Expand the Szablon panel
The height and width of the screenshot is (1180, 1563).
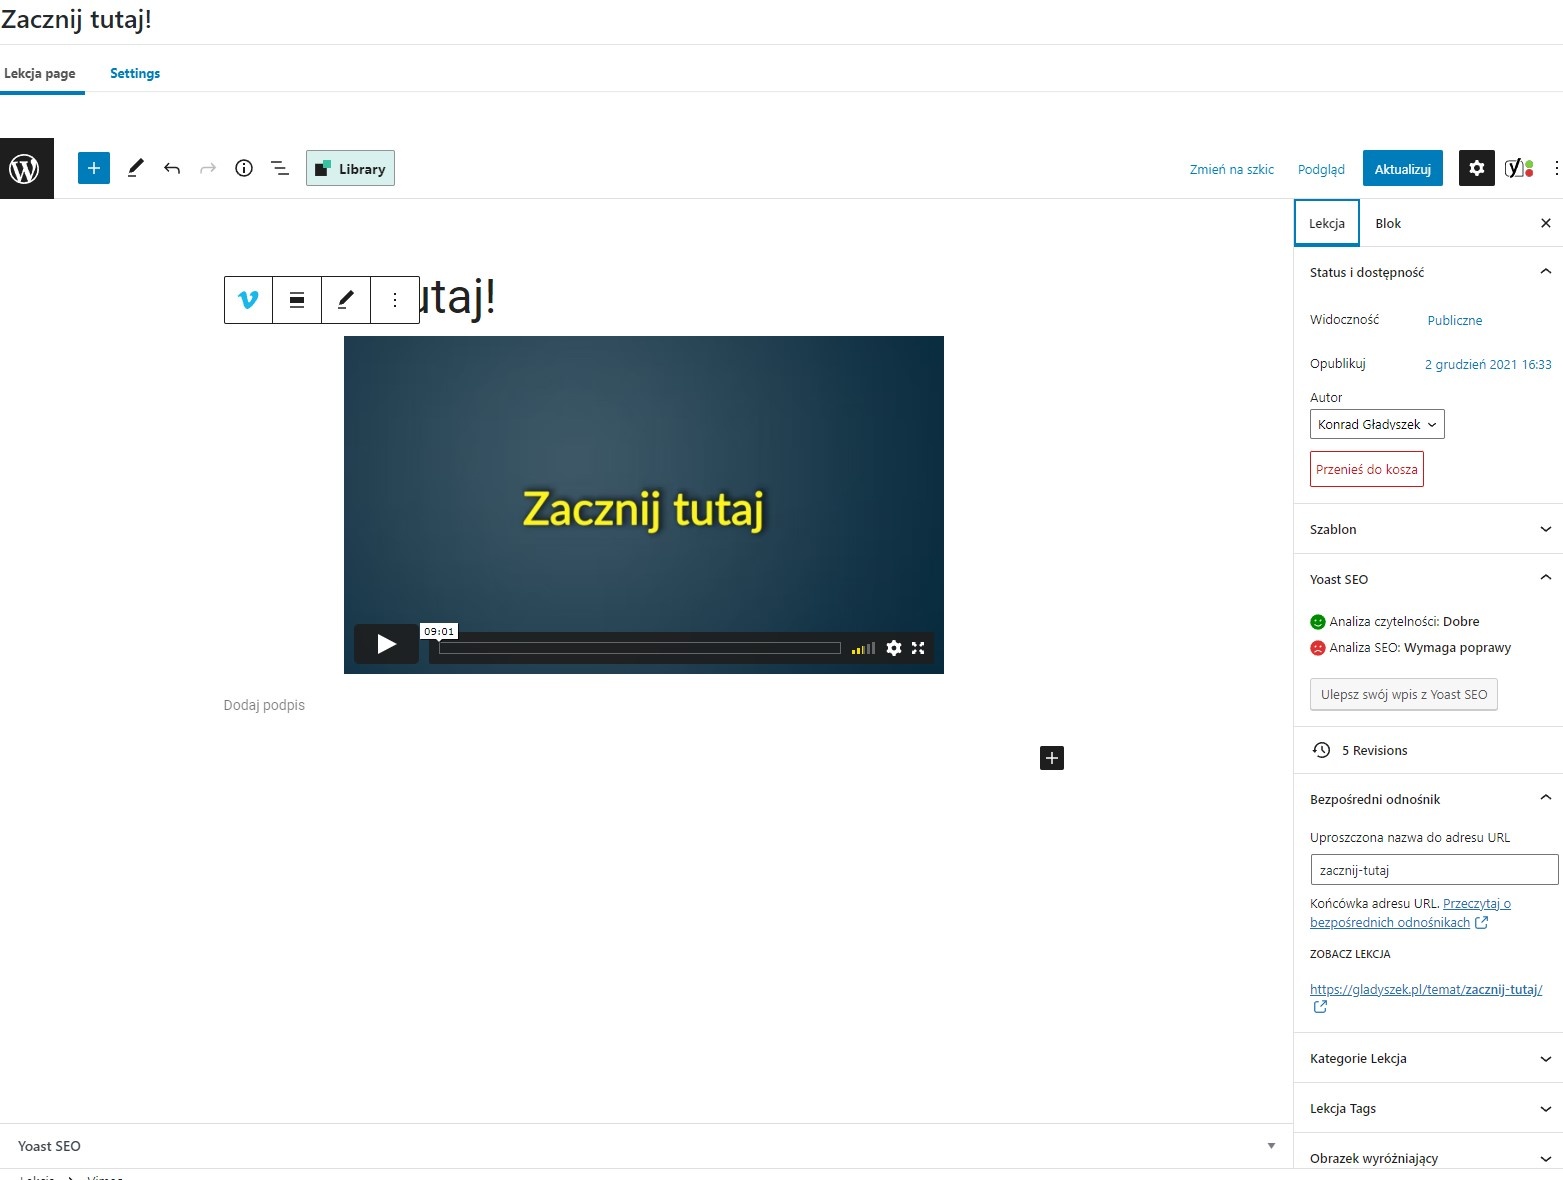tap(1428, 529)
